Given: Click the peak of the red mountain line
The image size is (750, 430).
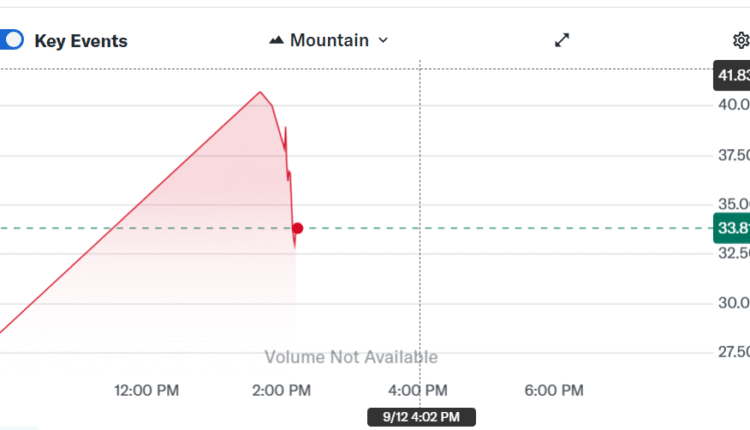Looking at the screenshot, I should (x=260, y=92).
